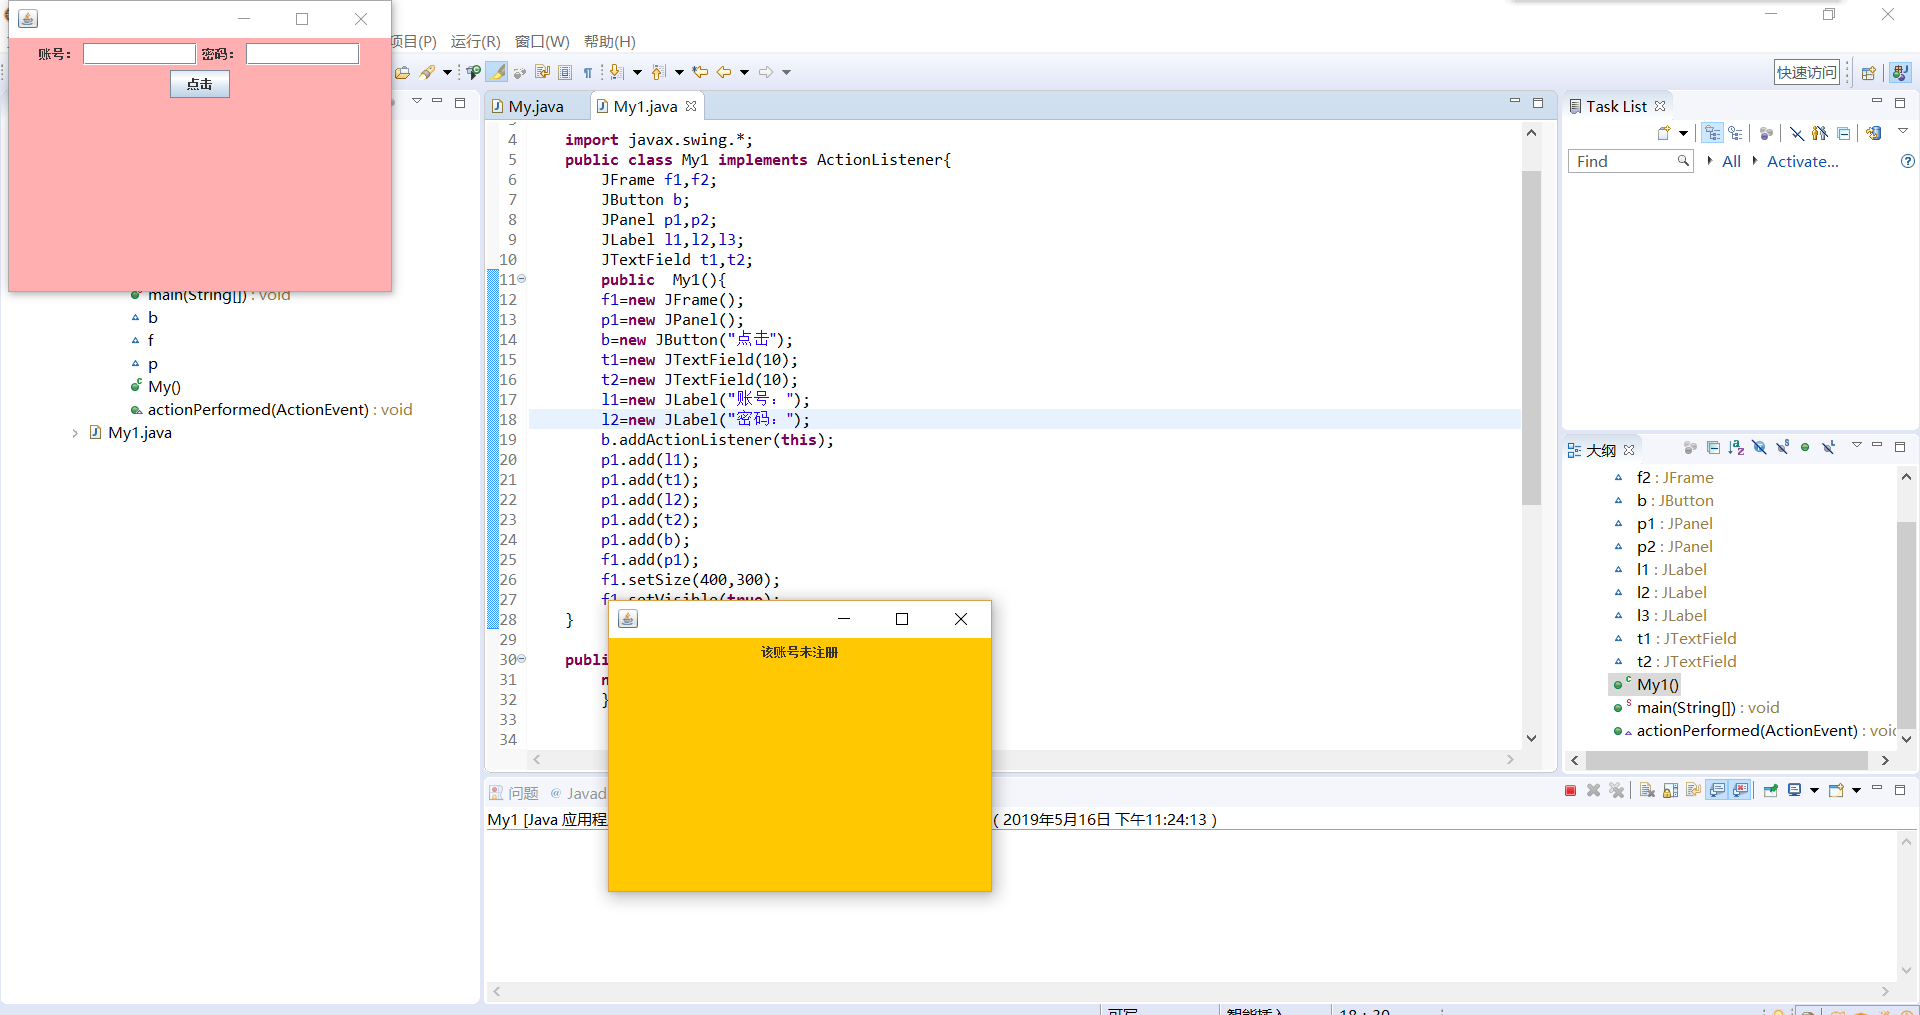
Task: Select the Scheduled presentation icon in Task List
Action: point(1736,133)
